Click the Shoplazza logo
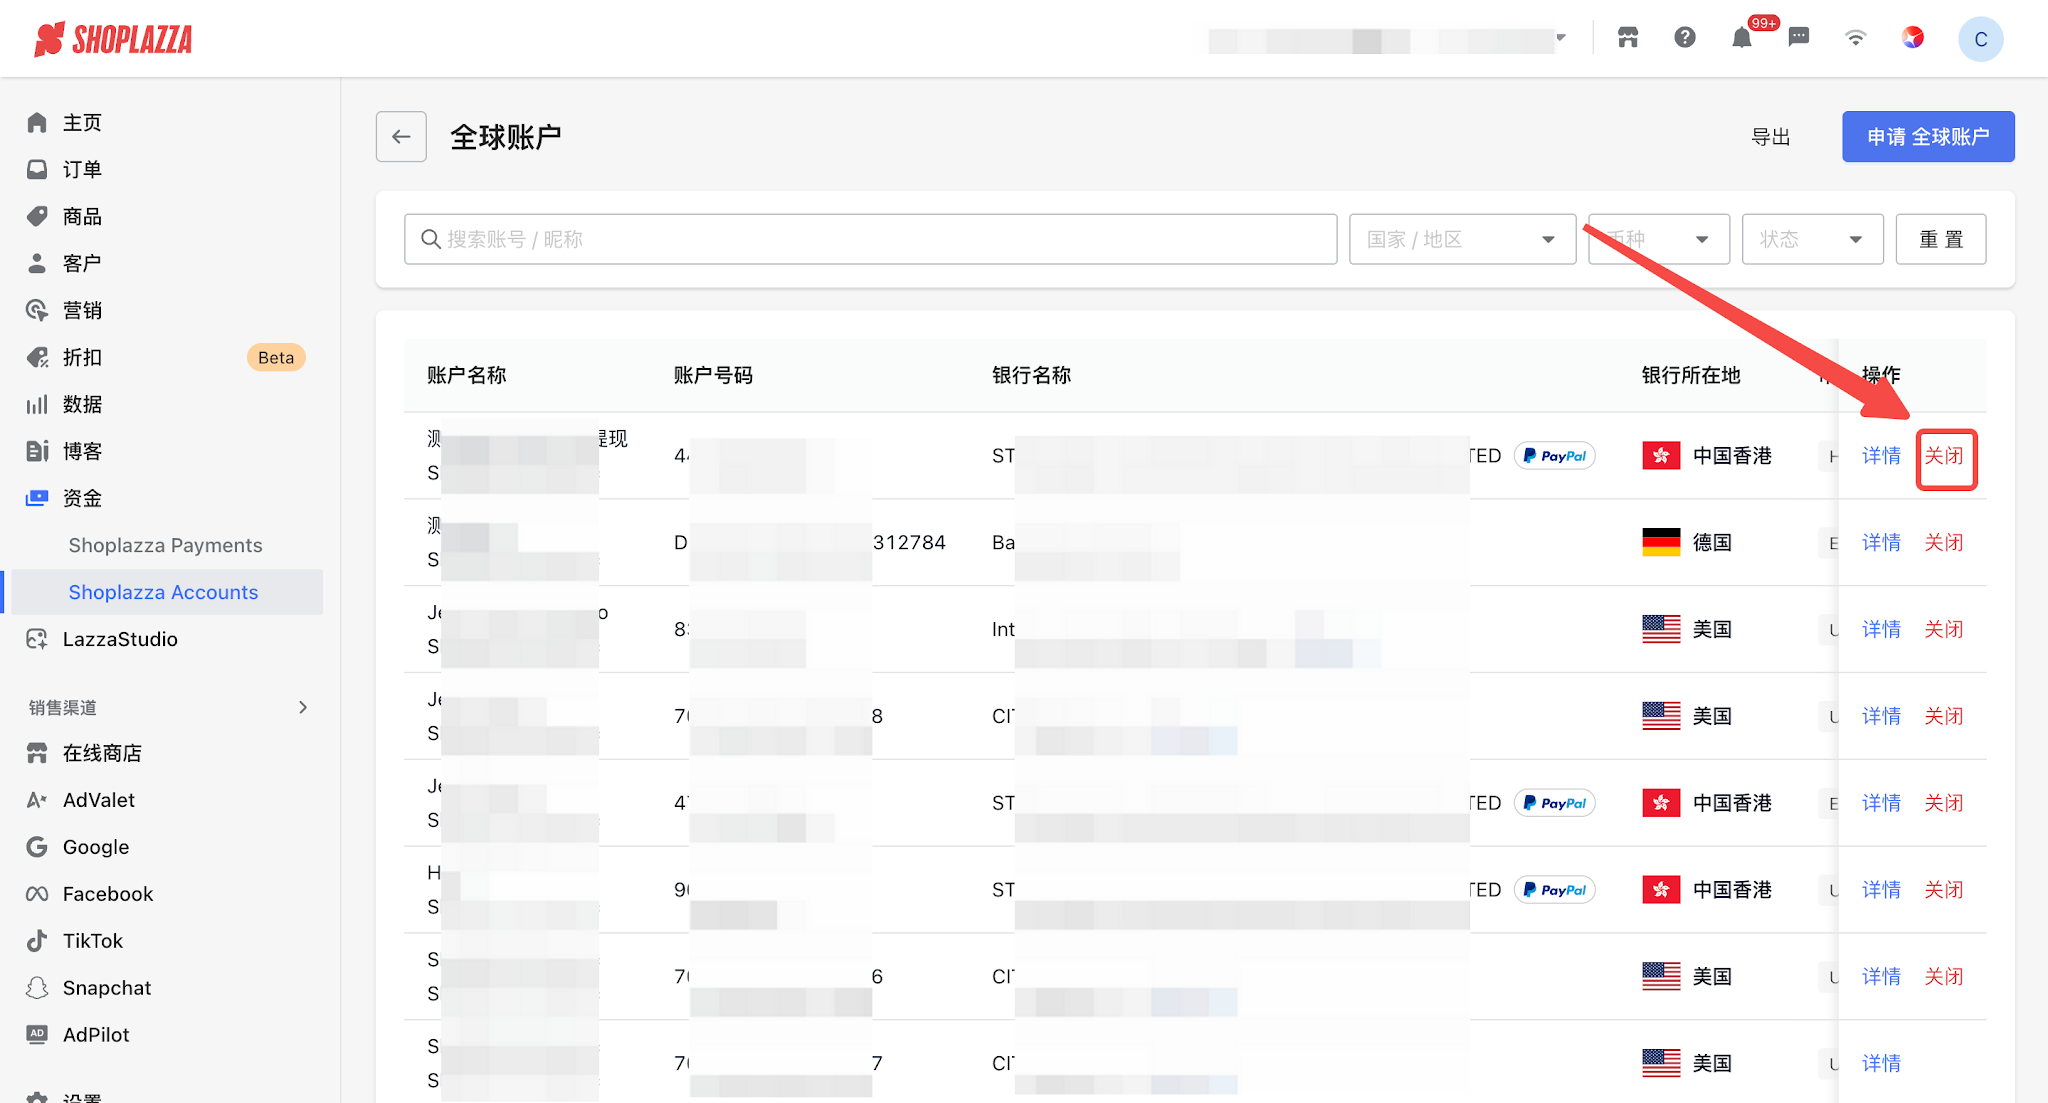Screen dimensions: 2048x1103 (x=113, y=39)
